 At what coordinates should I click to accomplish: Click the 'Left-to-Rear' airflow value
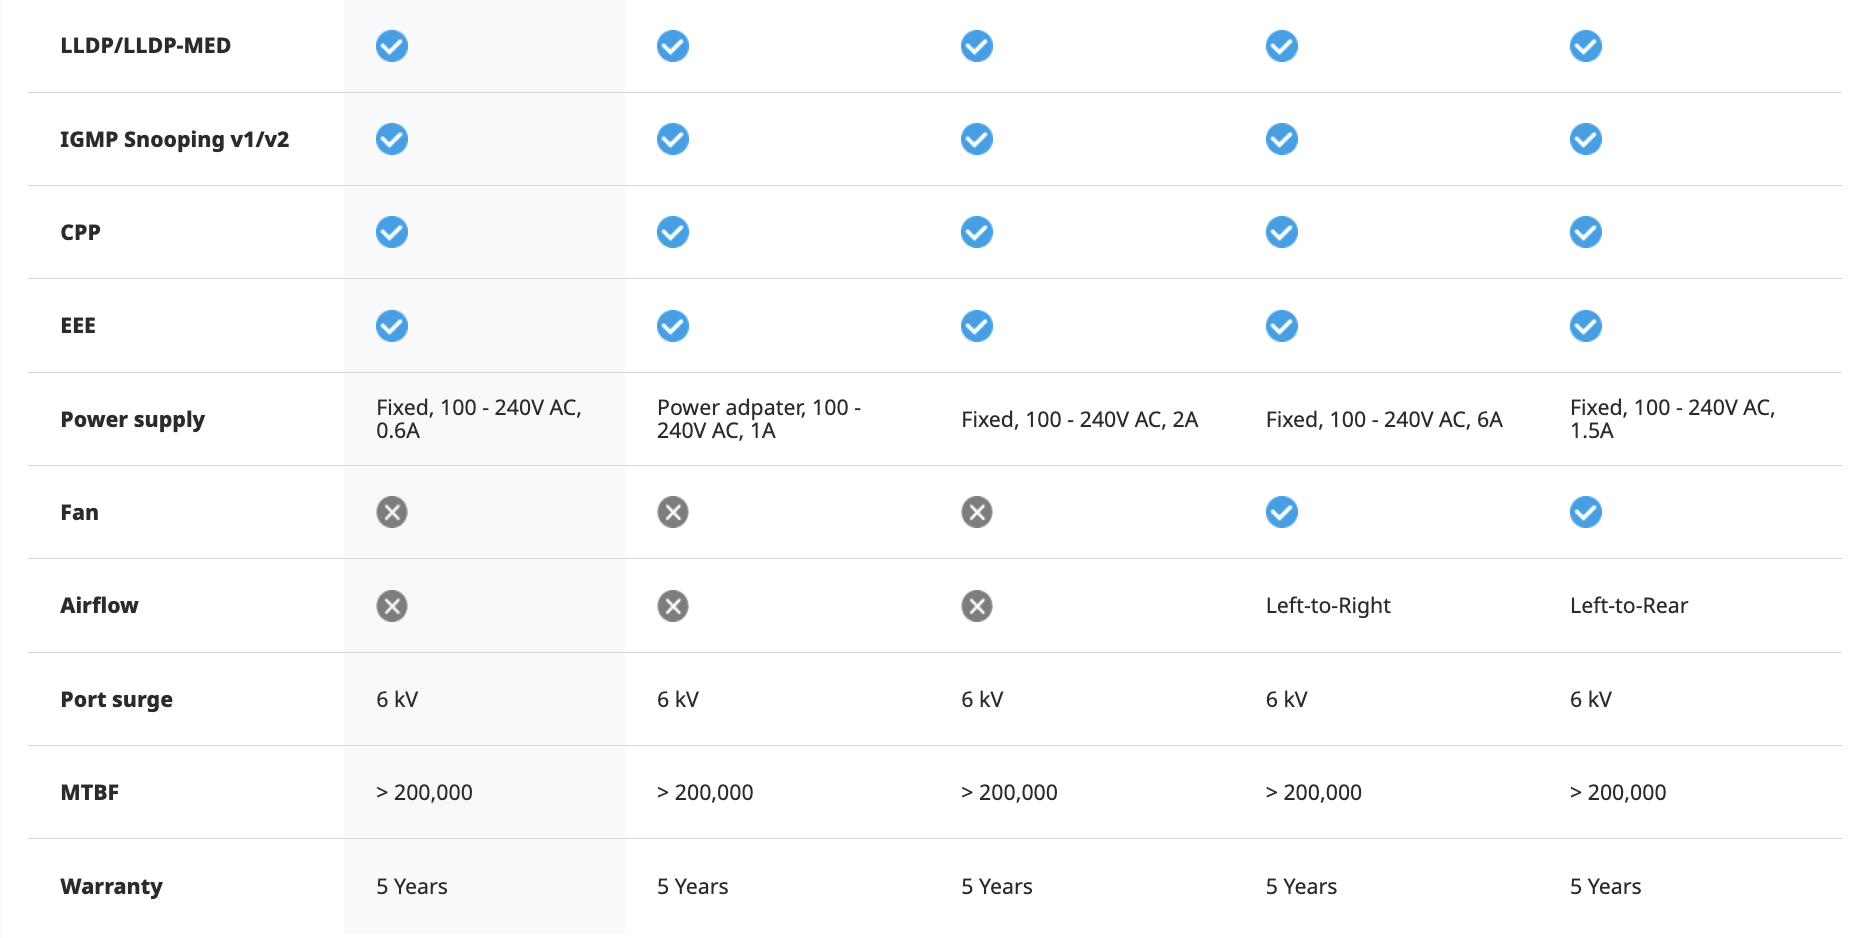coord(1628,606)
